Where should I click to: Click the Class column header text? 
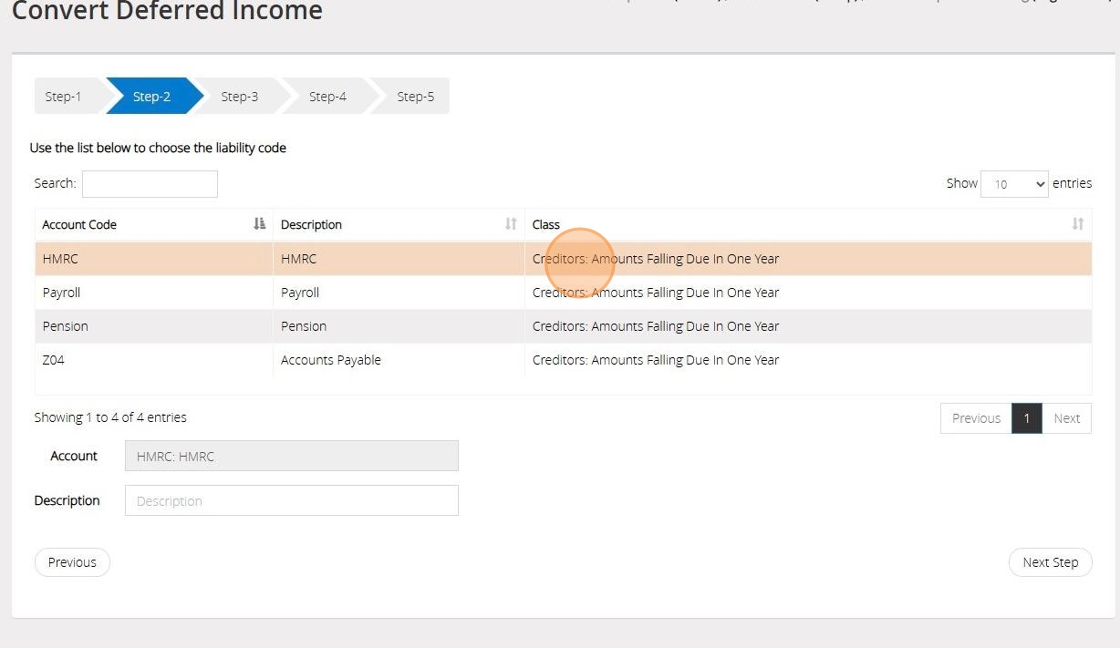coord(546,224)
